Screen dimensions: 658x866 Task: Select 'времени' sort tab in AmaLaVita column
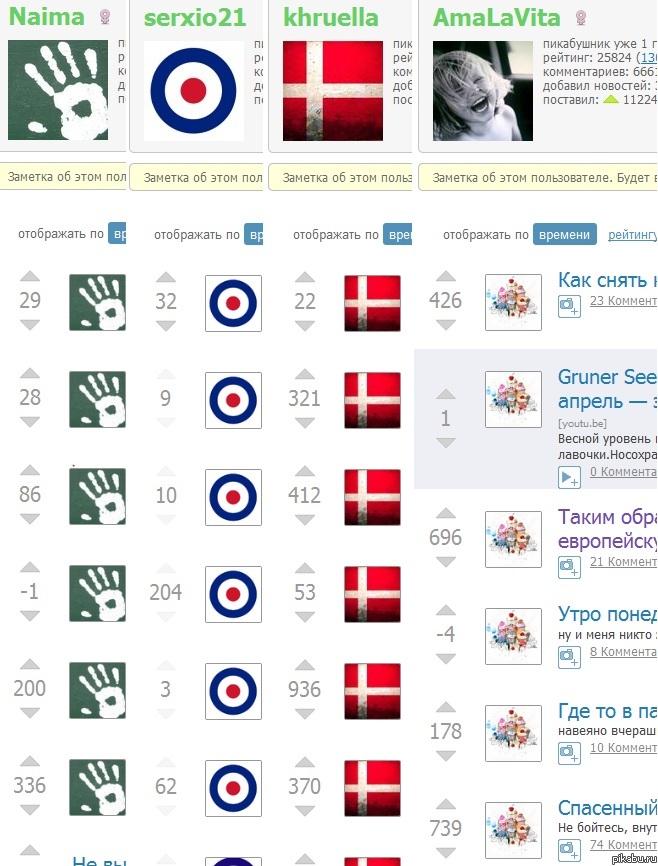pyautogui.click(x=564, y=234)
